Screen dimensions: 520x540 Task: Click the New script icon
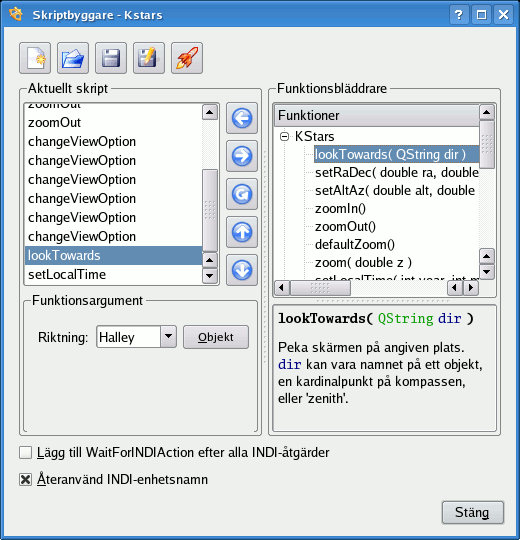click(35, 58)
